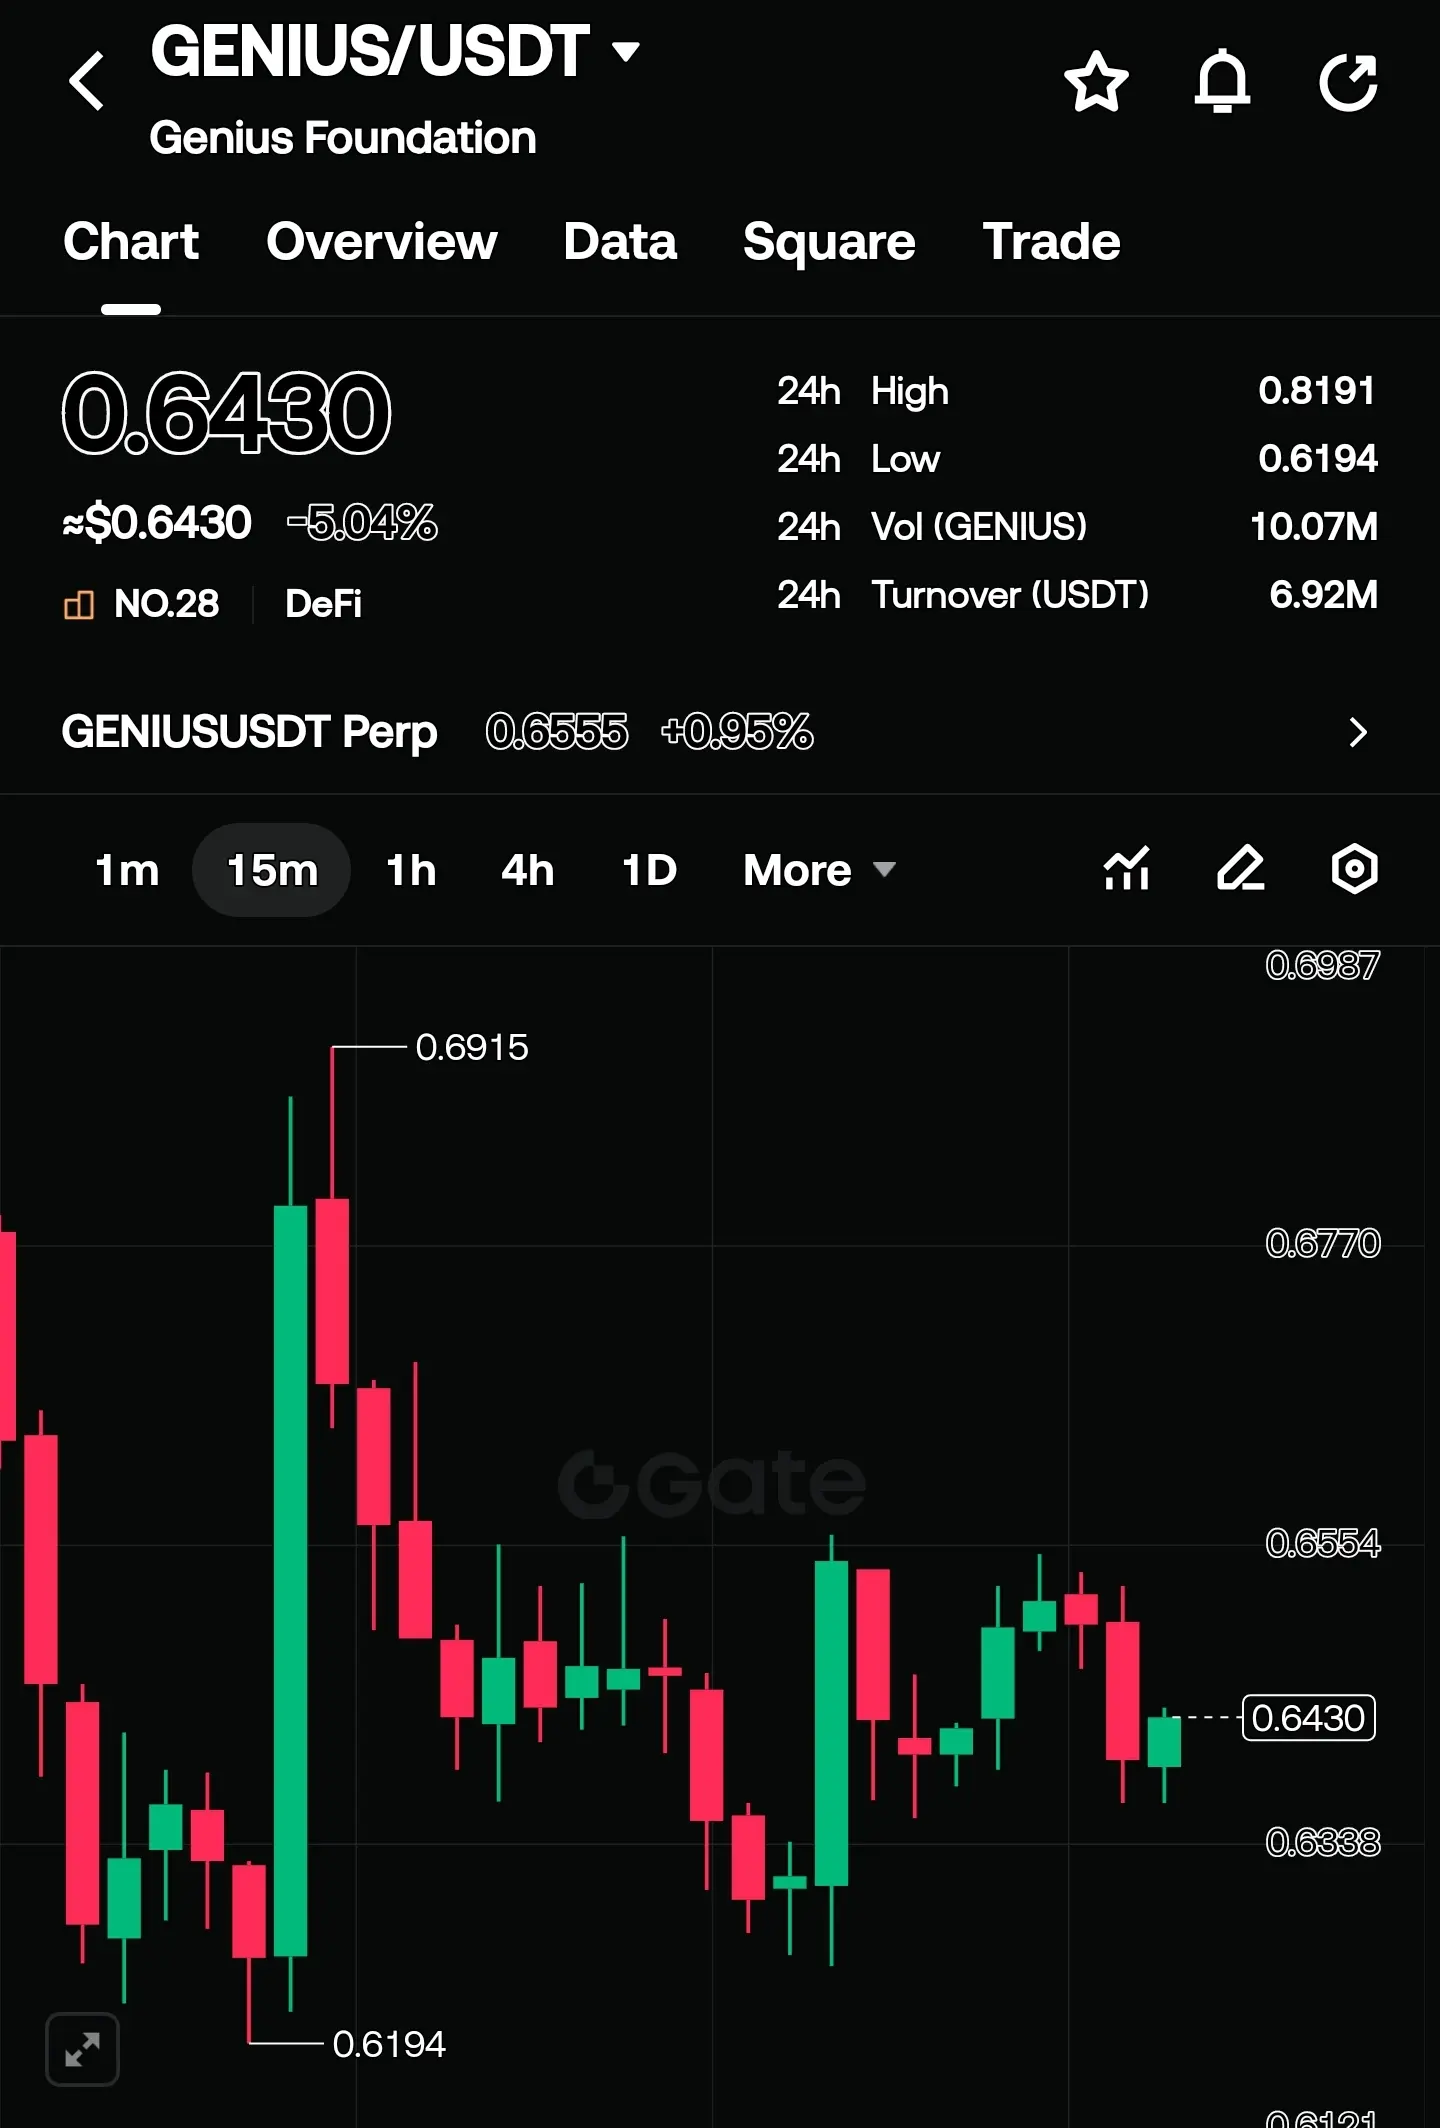Tap the 24h High value 0.8191

1317,391
